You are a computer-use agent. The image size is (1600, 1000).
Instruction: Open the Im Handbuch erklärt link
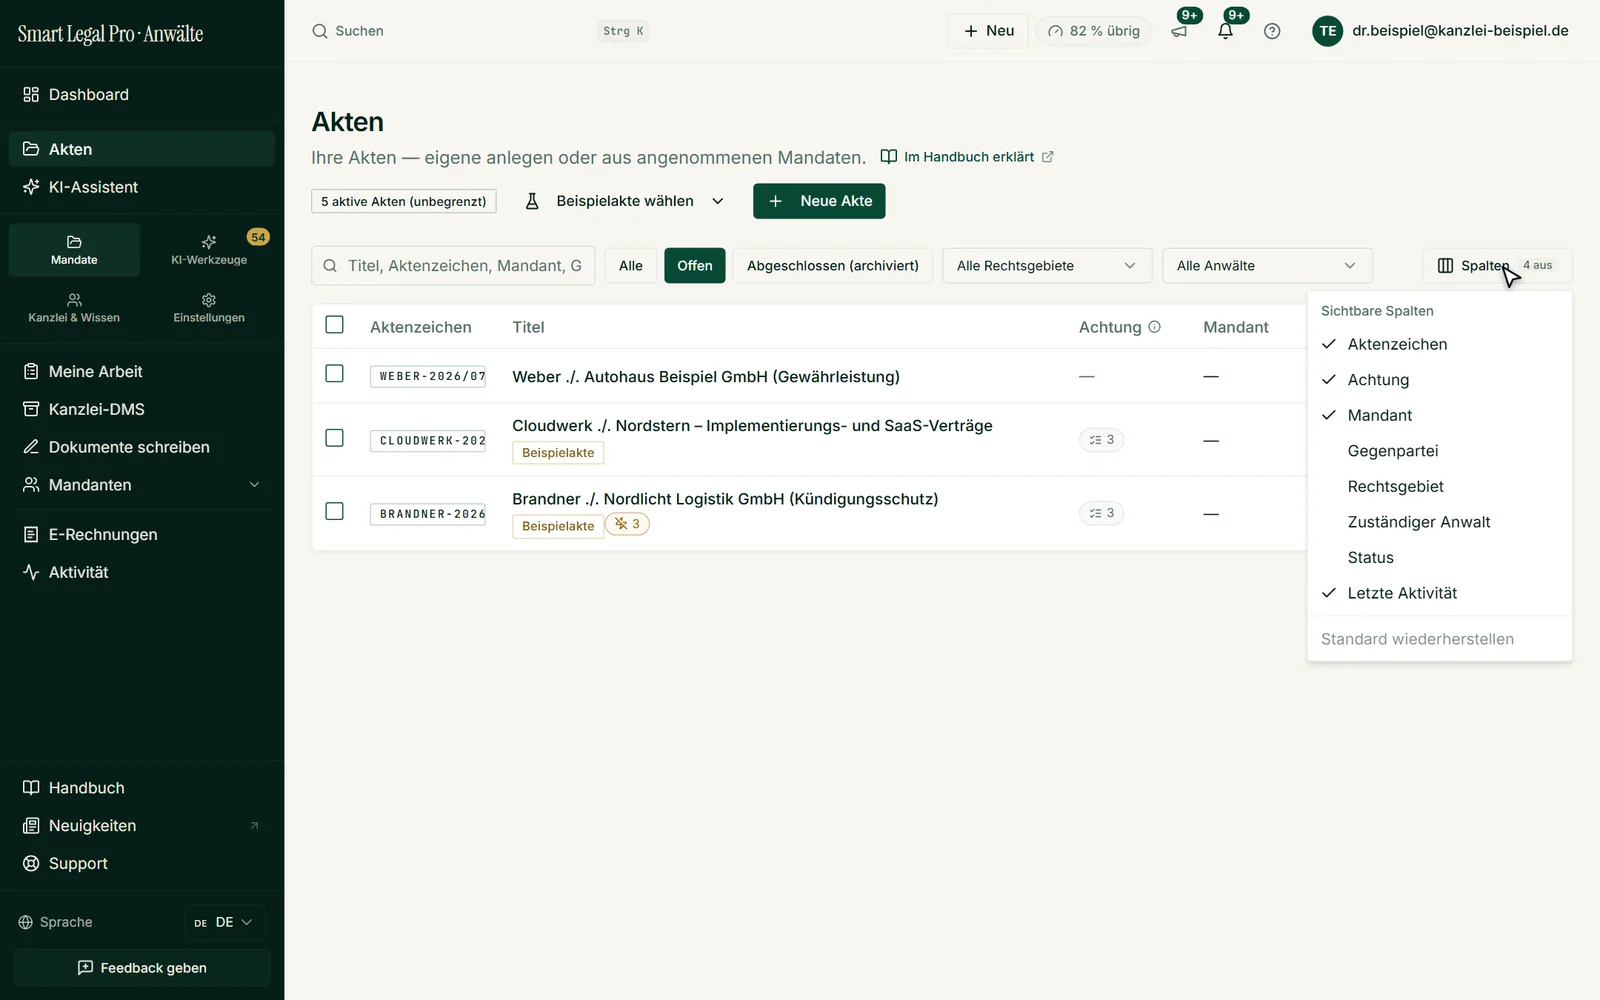(x=967, y=157)
